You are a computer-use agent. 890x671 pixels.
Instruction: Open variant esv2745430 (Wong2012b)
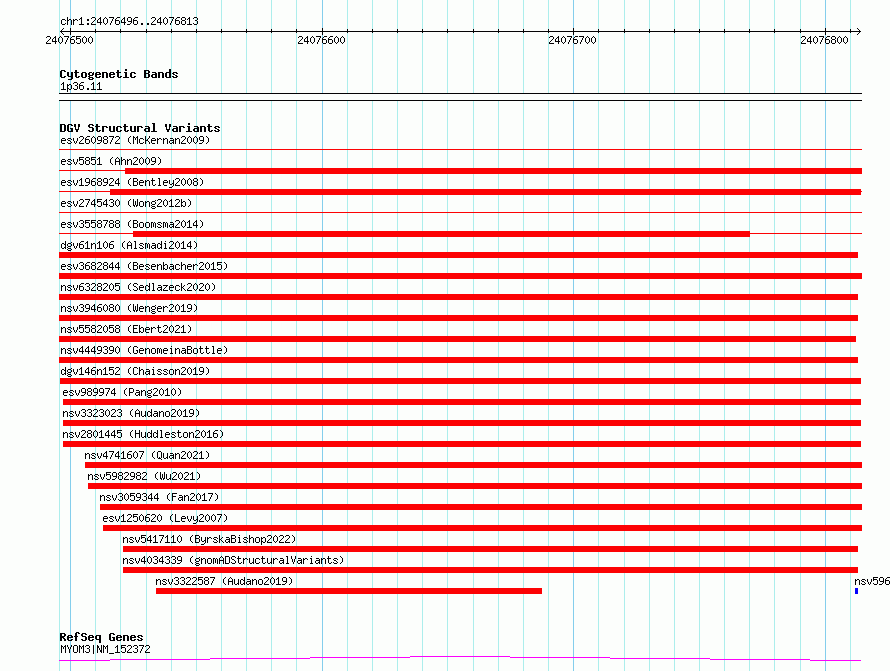[126, 203]
